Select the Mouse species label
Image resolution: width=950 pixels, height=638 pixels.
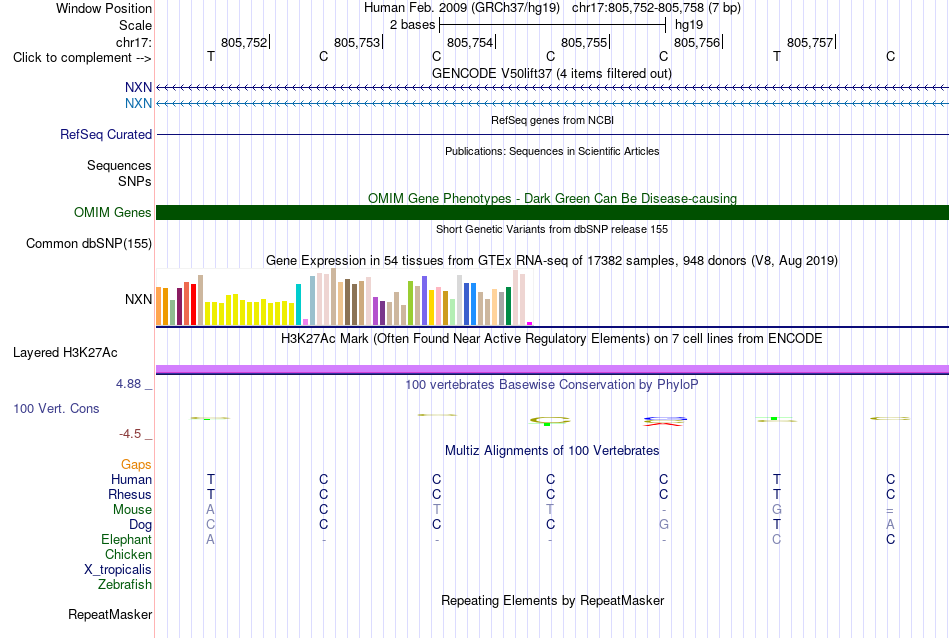(x=133, y=510)
